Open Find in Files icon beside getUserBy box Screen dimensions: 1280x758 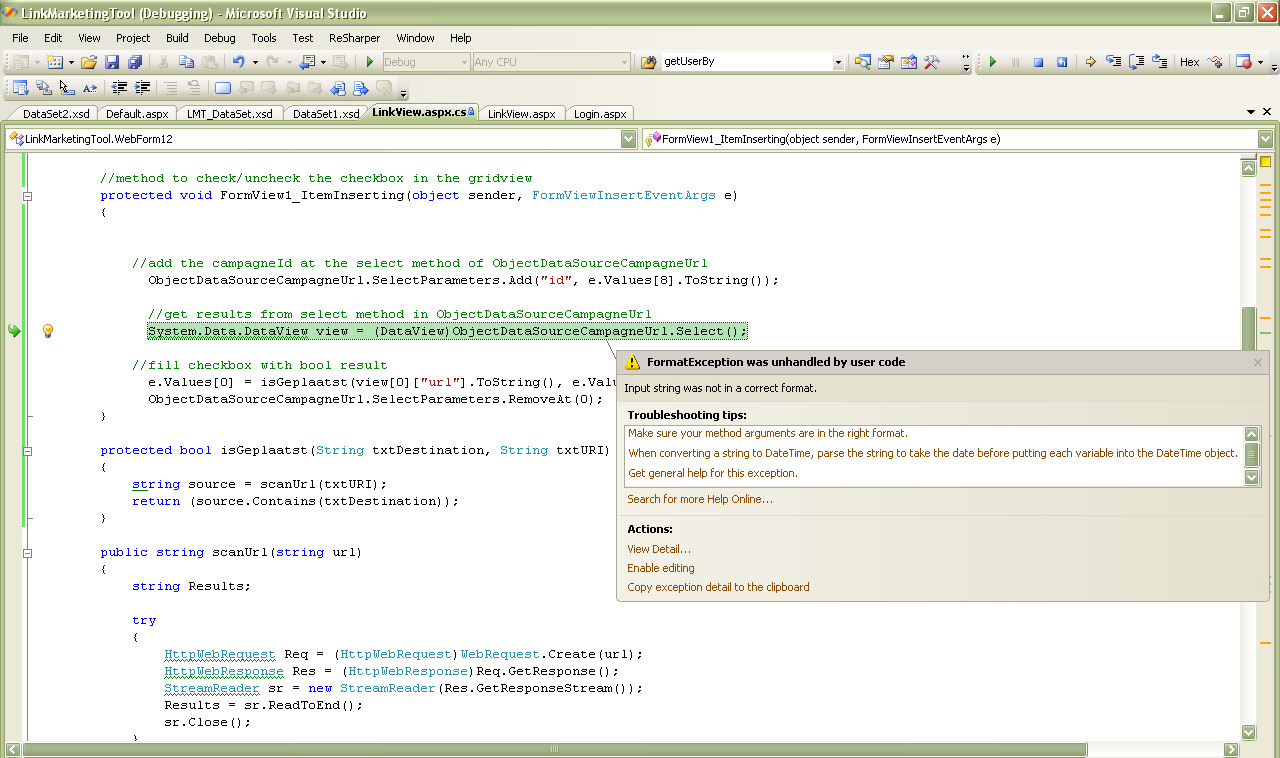click(648, 62)
